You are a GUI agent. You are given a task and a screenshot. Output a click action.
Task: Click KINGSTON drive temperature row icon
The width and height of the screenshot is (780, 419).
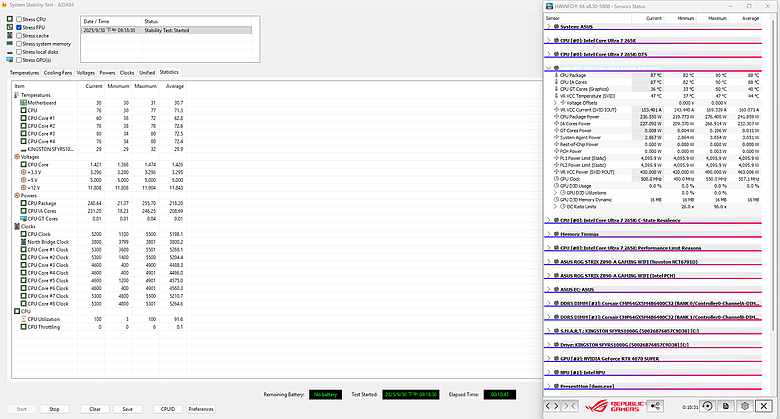23,149
